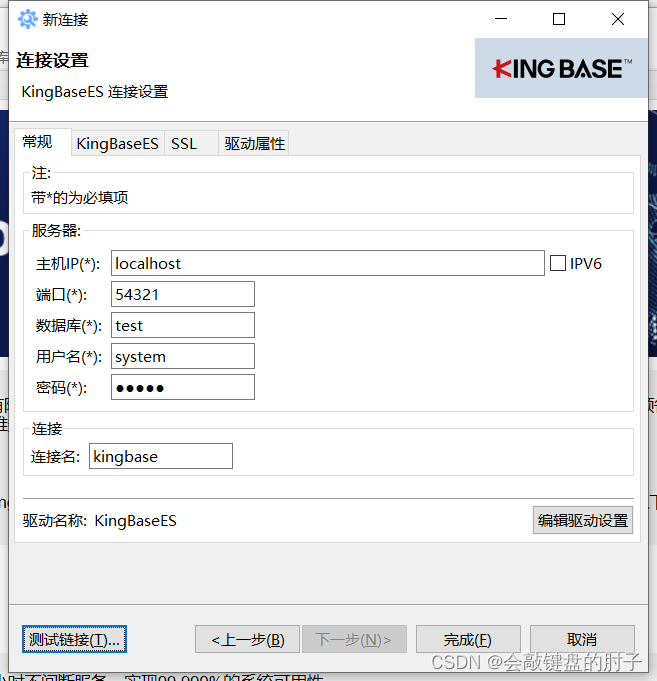Click the 端口 field showing 54321
This screenshot has height=681, width=657.
click(183, 294)
